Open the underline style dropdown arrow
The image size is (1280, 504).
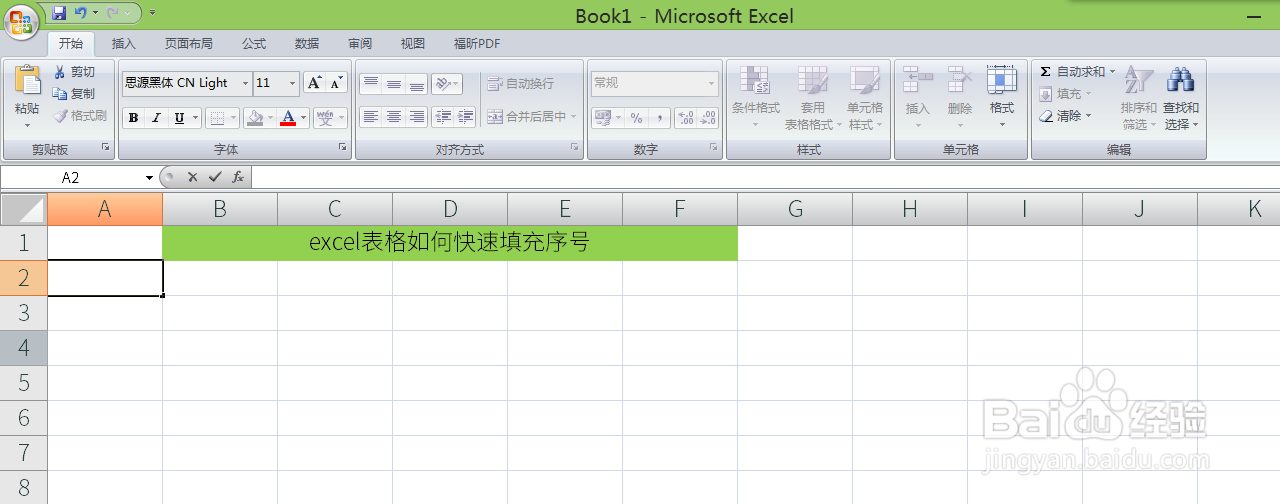195,118
